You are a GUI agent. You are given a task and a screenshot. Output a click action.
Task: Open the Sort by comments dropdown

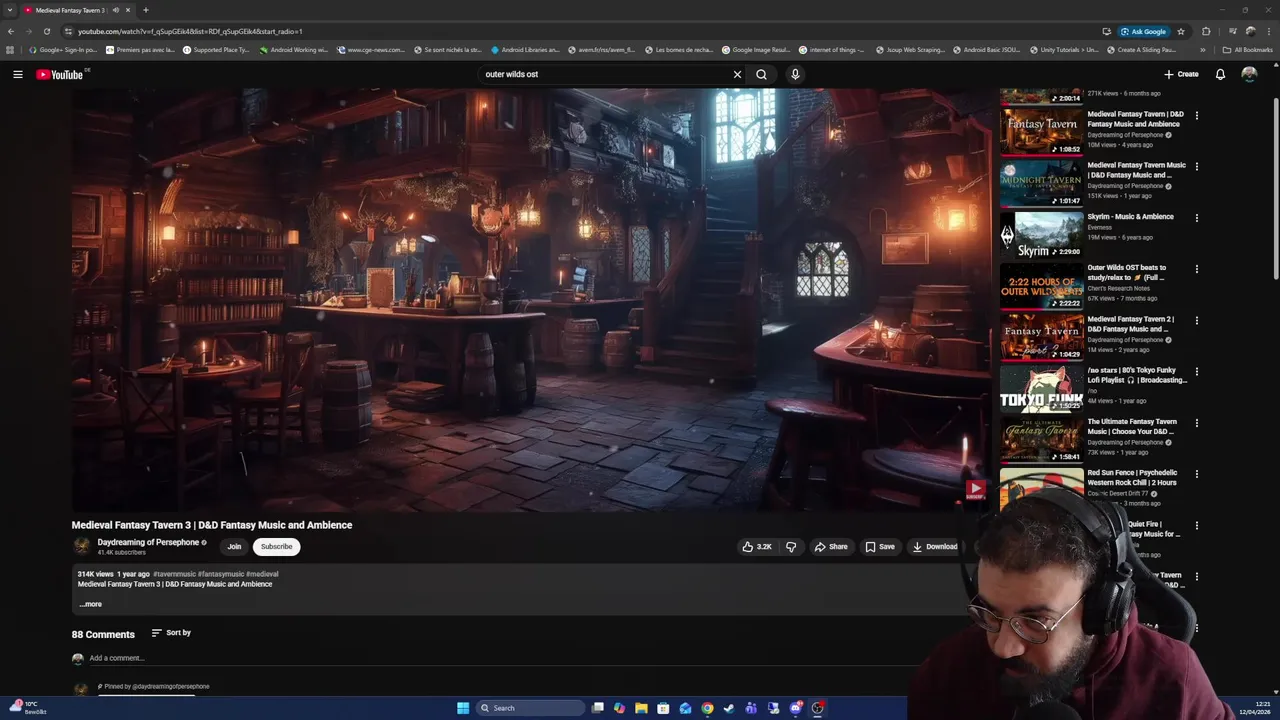point(171,633)
